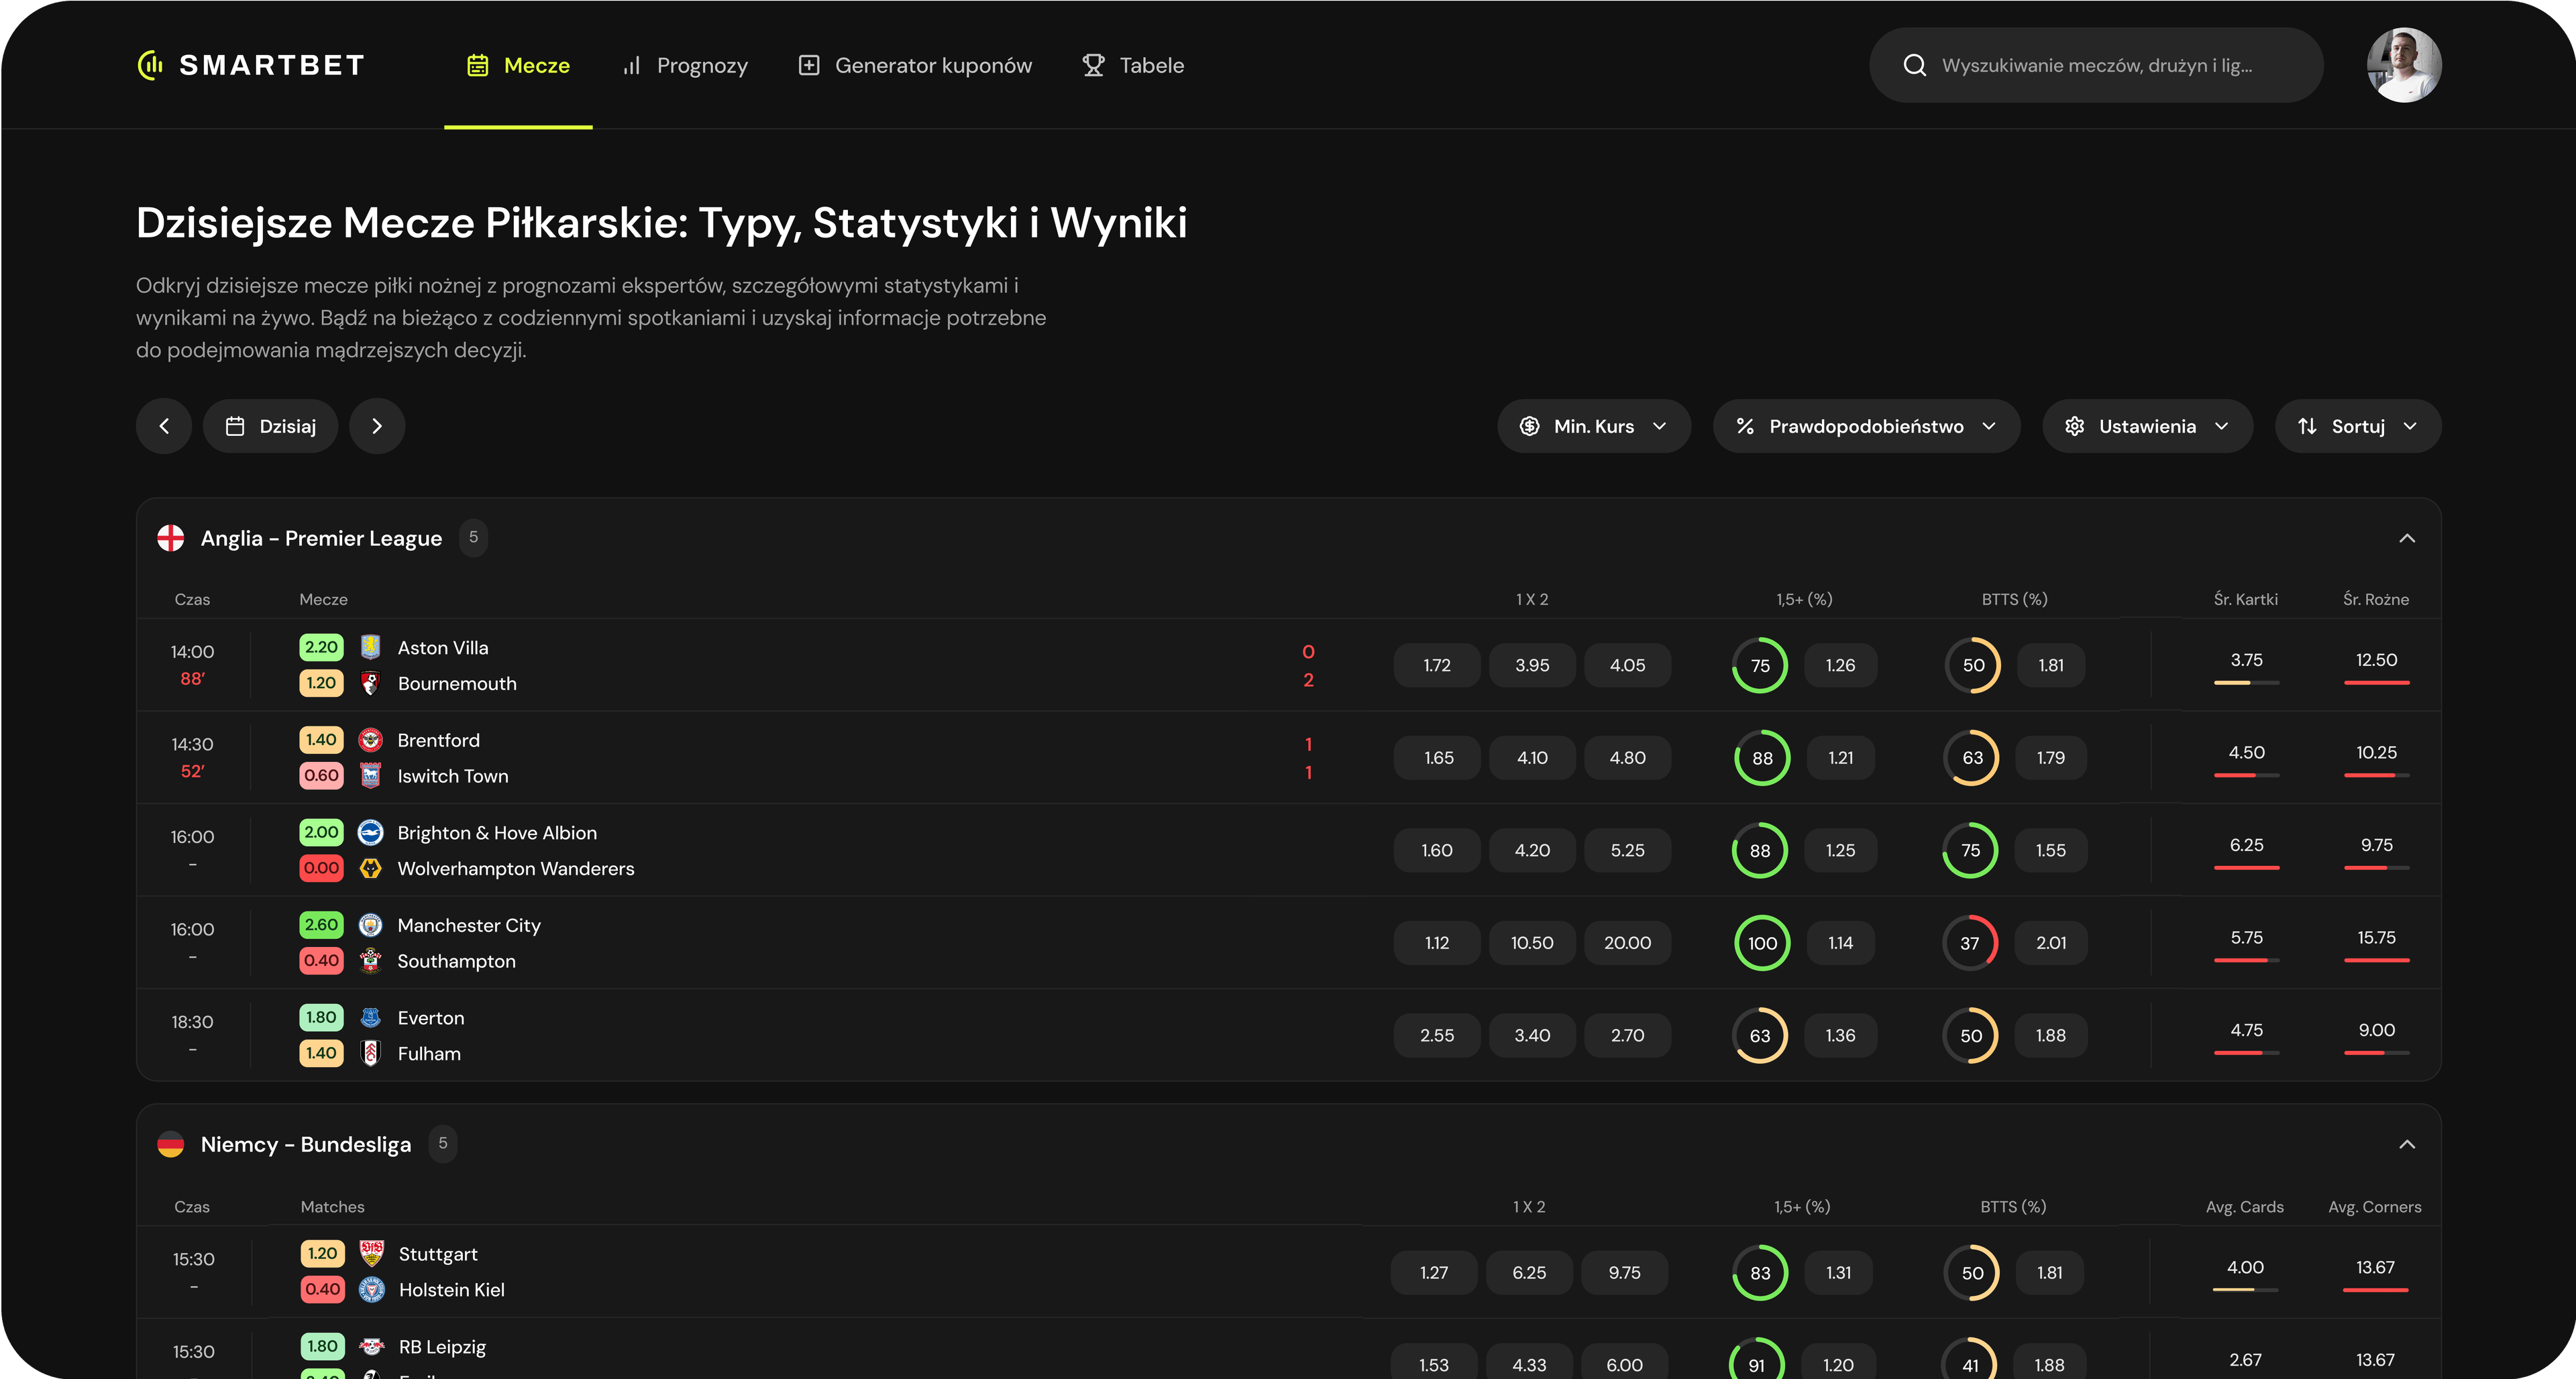The image size is (2576, 1379).
Task: Click the calendar icon in Dzisiaj button
Action: pos(235,426)
